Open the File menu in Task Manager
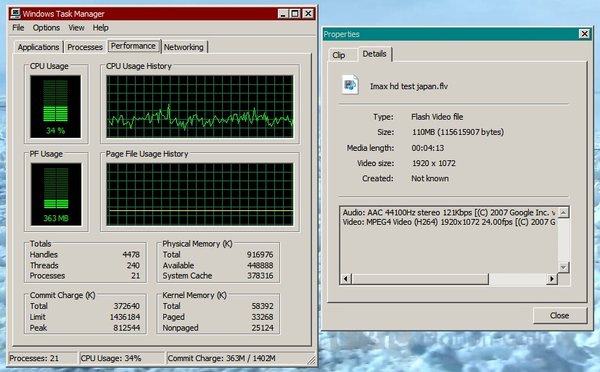This screenshot has width=600, height=372. (x=18, y=28)
